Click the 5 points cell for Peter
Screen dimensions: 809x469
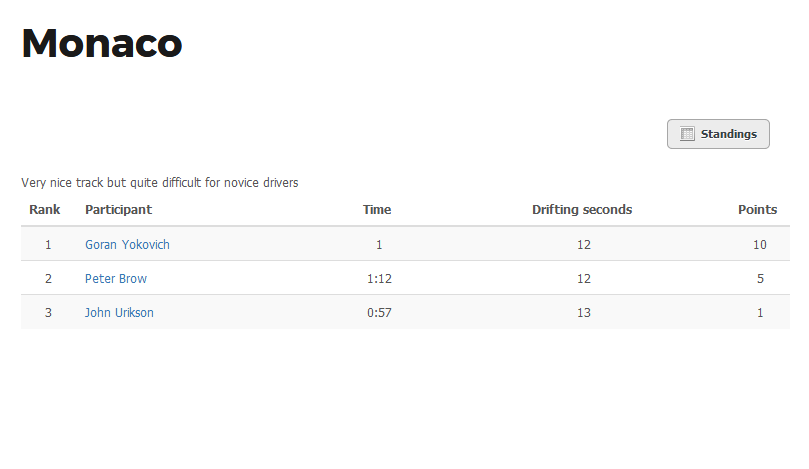(x=760, y=279)
